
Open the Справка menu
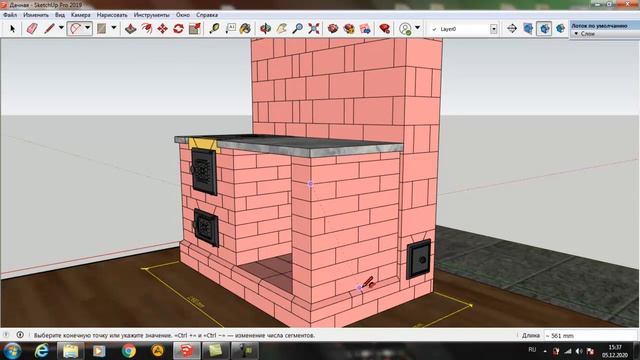(x=207, y=15)
